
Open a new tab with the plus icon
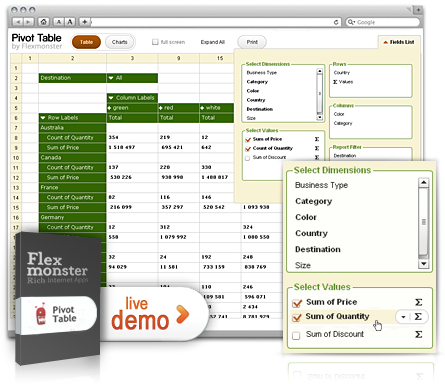[418, 10]
